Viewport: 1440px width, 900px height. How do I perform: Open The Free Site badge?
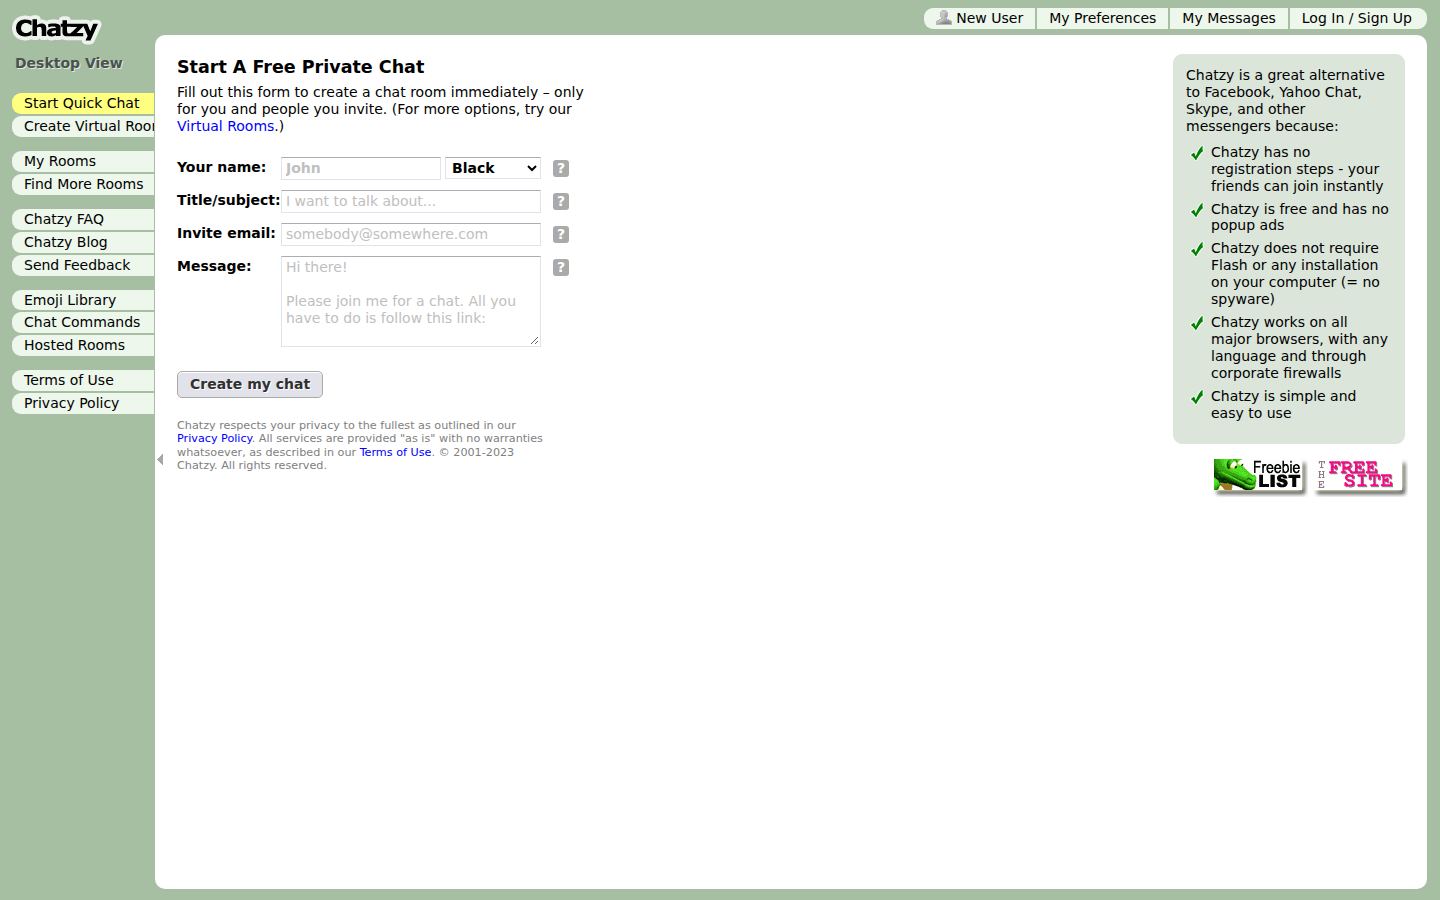coord(1360,476)
